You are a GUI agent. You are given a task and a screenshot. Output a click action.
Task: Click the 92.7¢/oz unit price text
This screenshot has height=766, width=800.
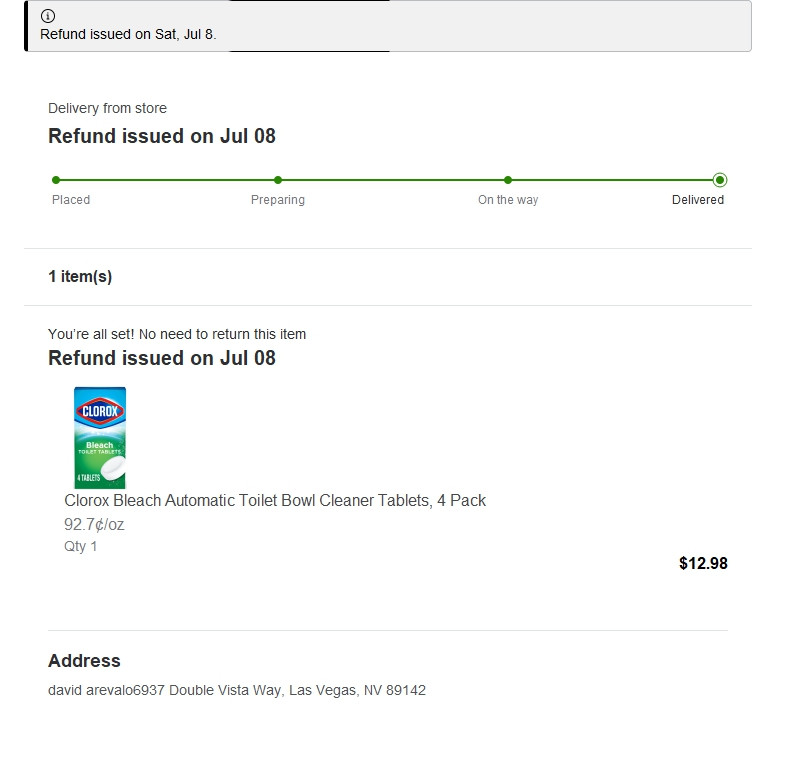(94, 524)
